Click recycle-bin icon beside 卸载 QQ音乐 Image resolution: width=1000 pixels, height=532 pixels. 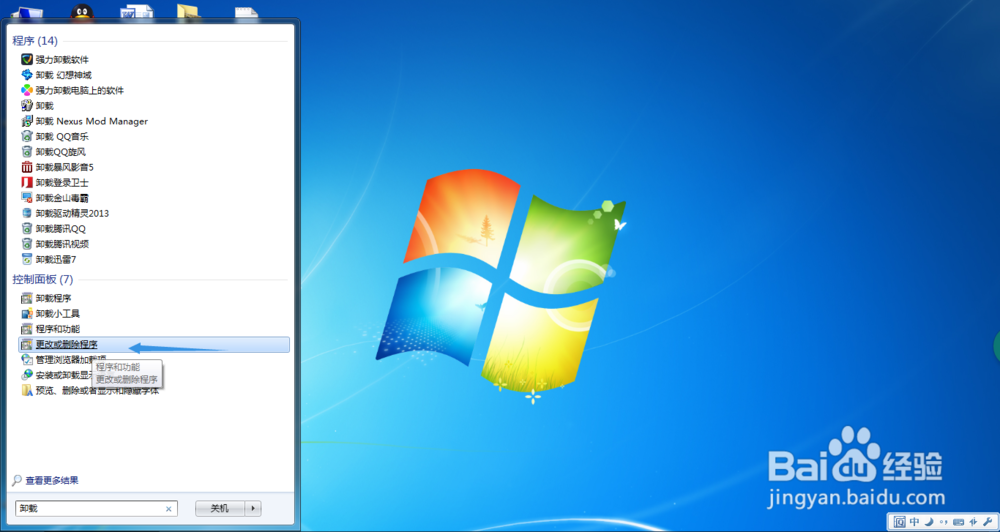(27, 136)
